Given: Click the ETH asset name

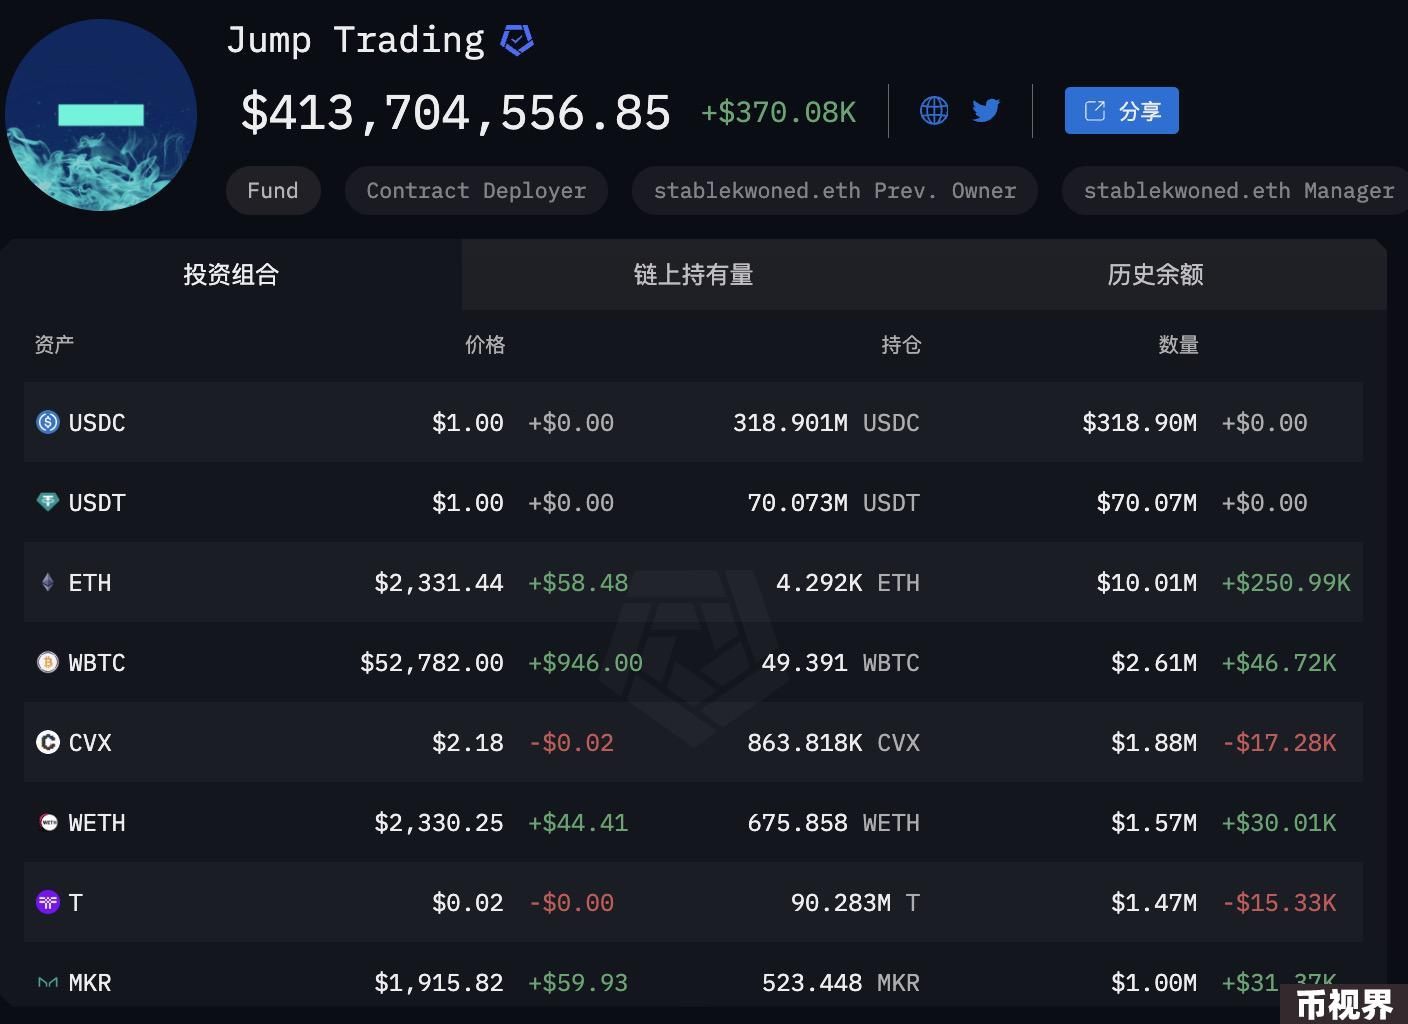Looking at the screenshot, I should (90, 583).
